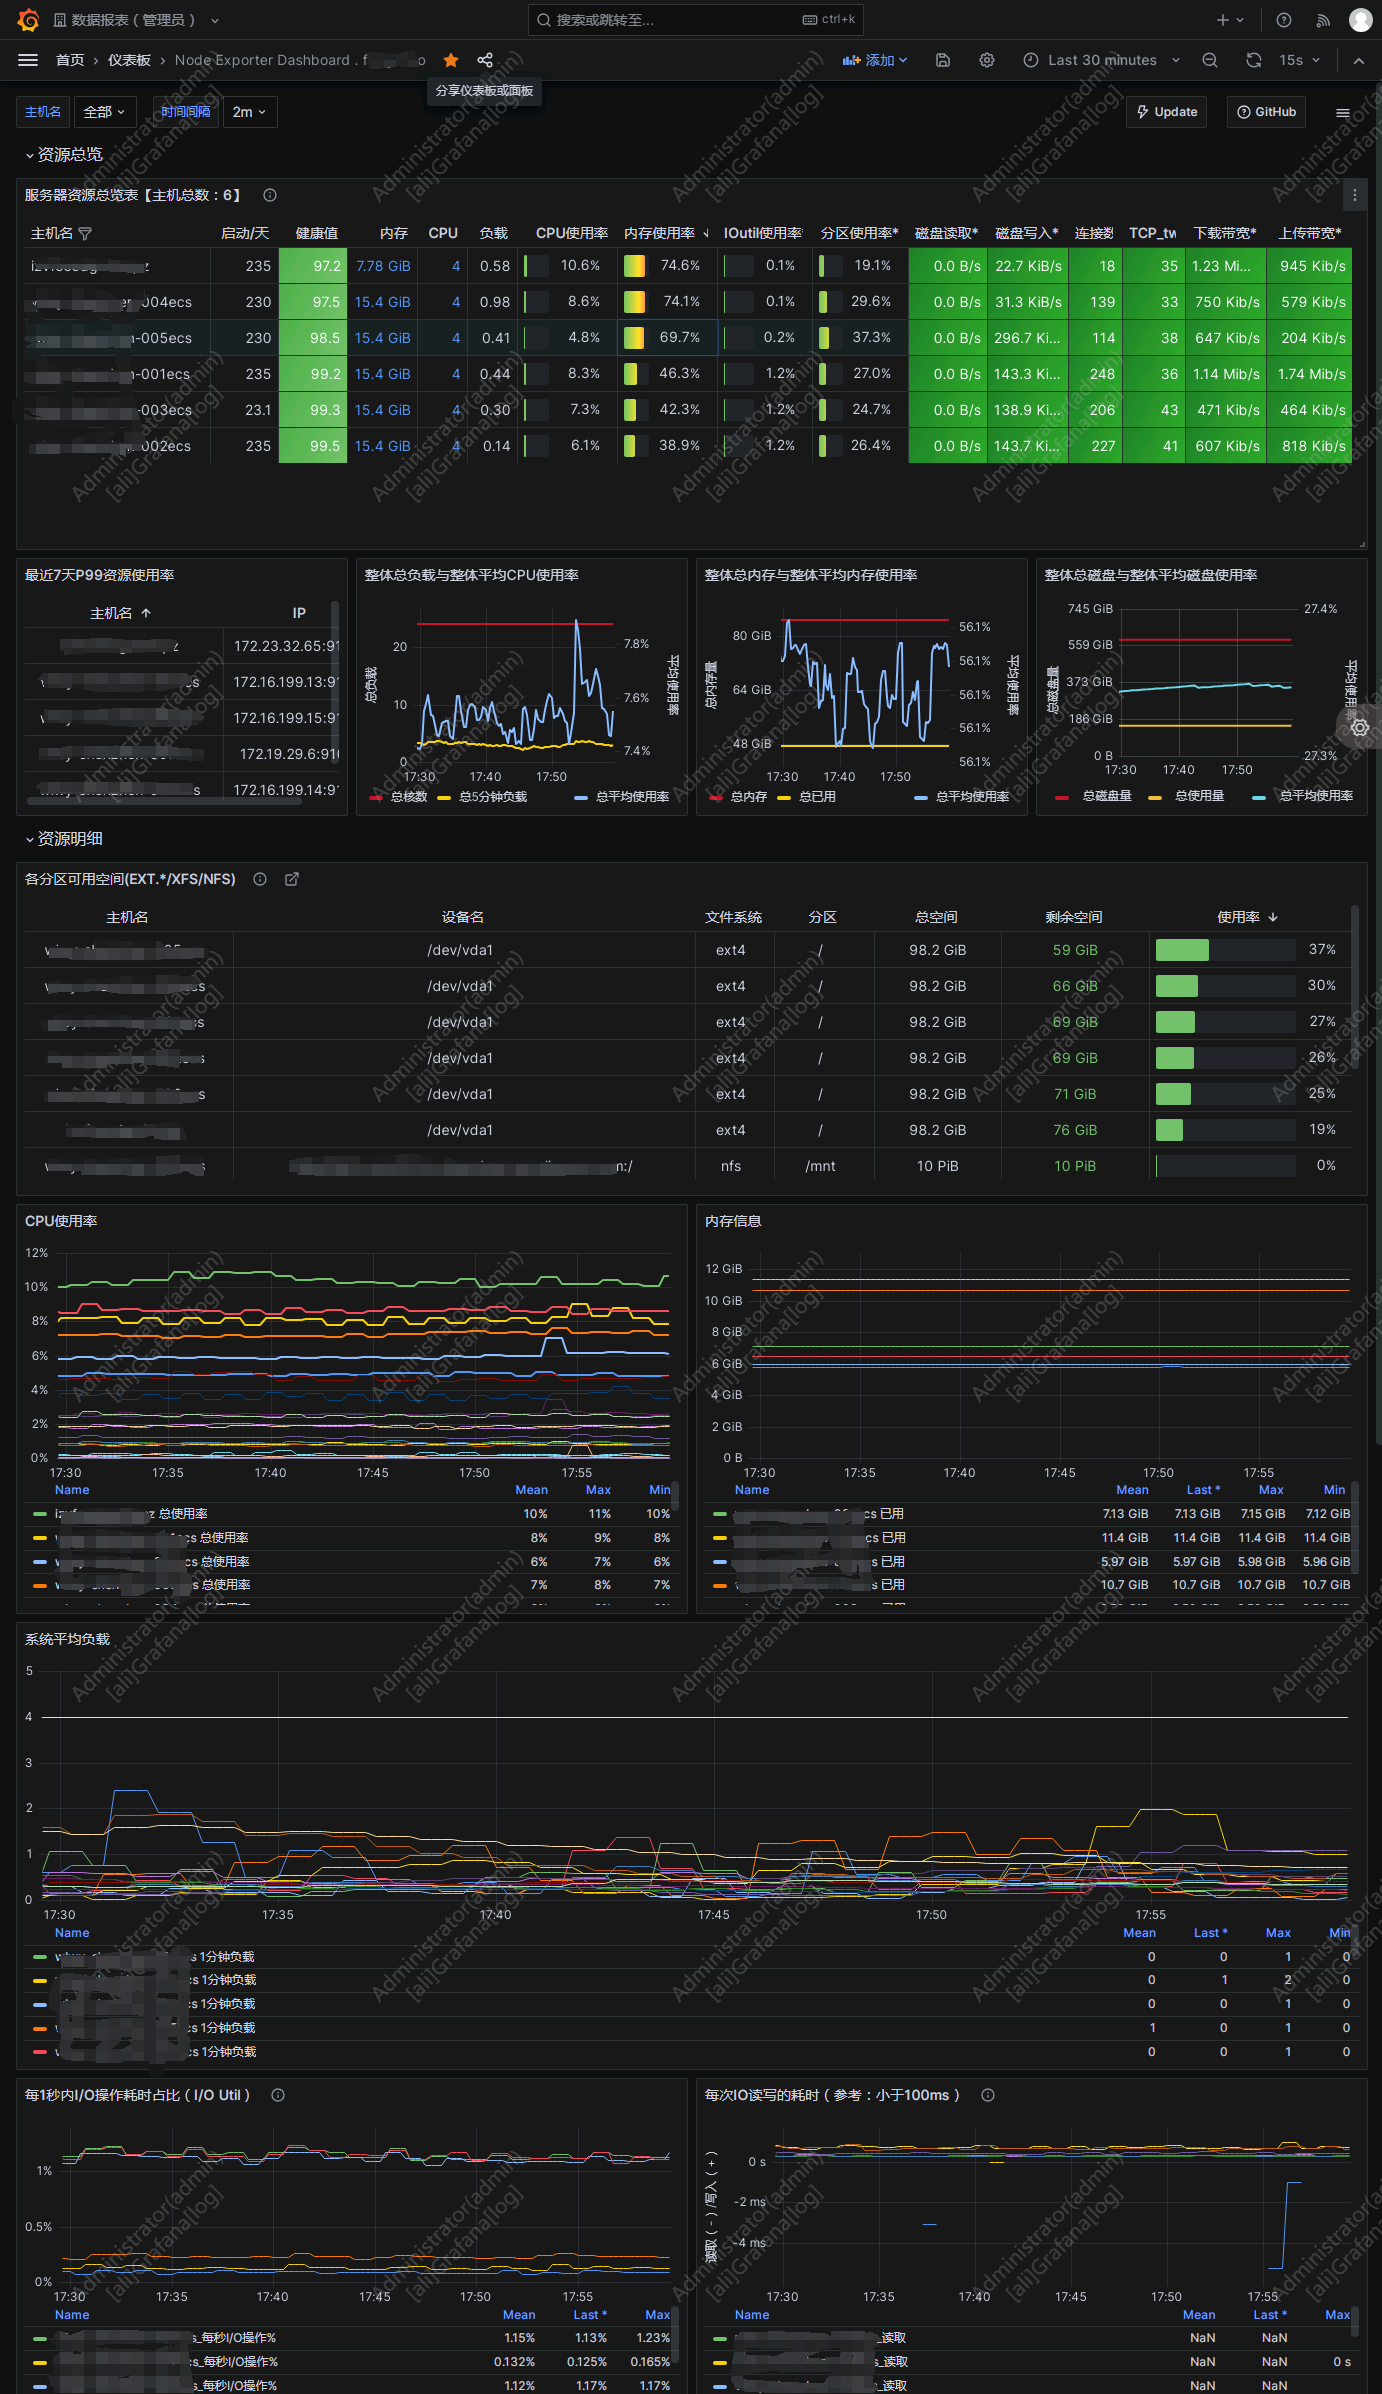Sort partition table by 剩余空间 header

1074,917
